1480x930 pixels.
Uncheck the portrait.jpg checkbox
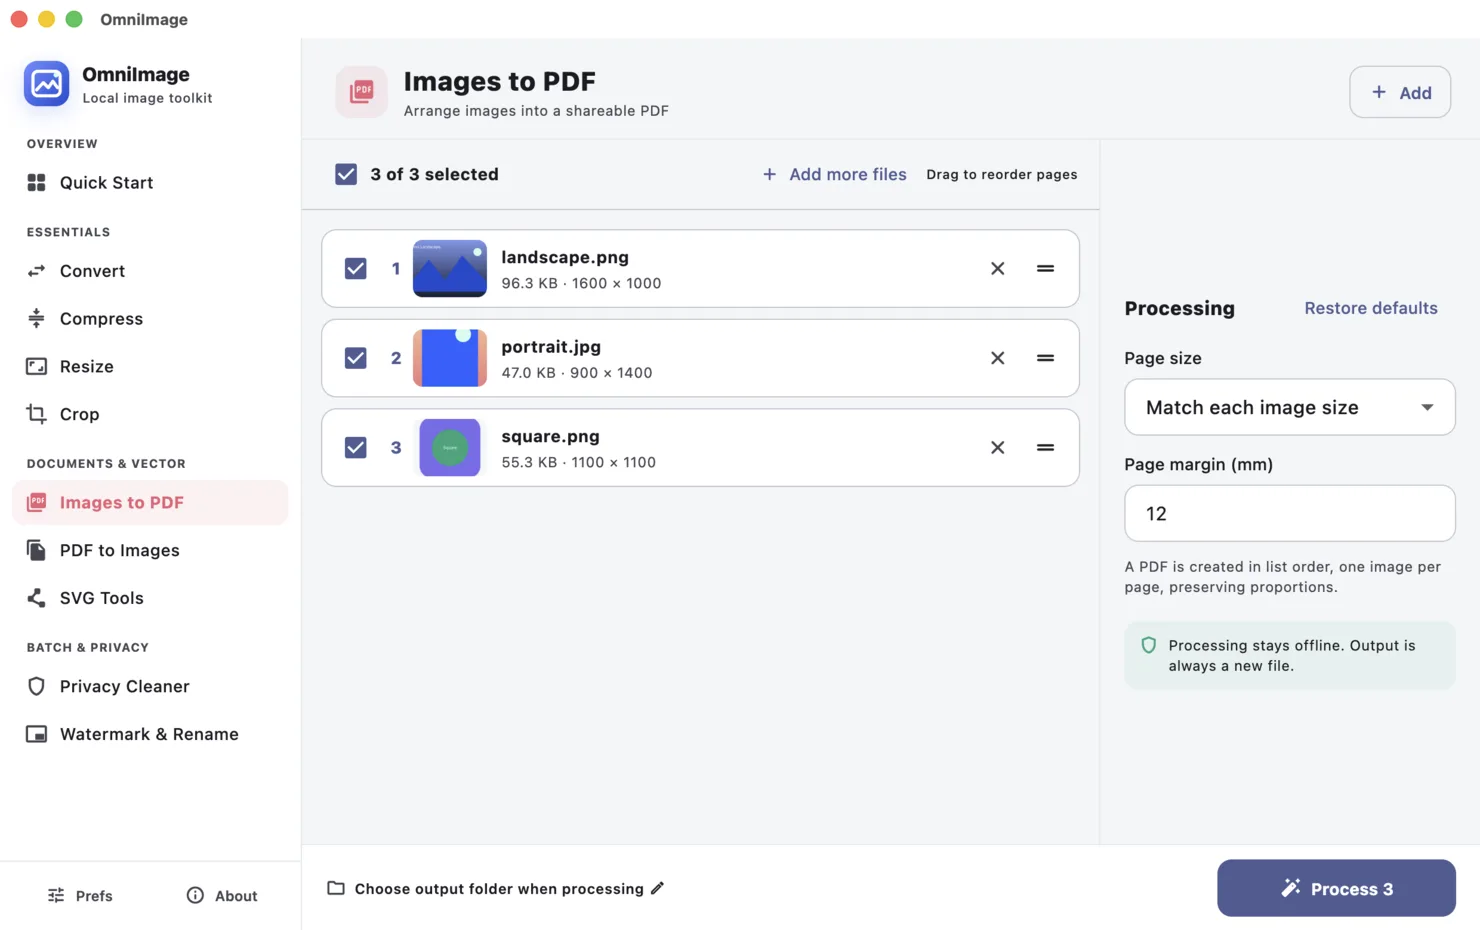pyautogui.click(x=355, y=358)
